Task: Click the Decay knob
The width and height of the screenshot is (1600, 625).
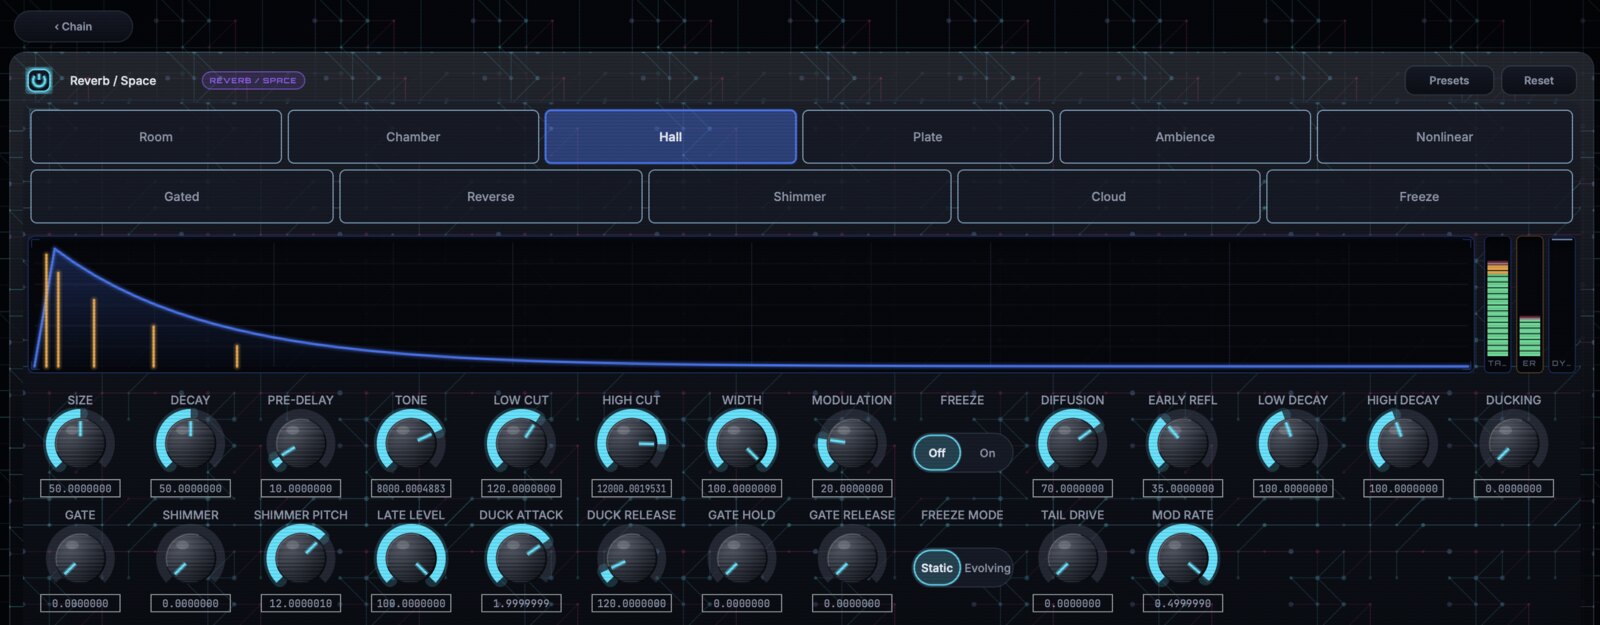Action: tap(190, 443)
